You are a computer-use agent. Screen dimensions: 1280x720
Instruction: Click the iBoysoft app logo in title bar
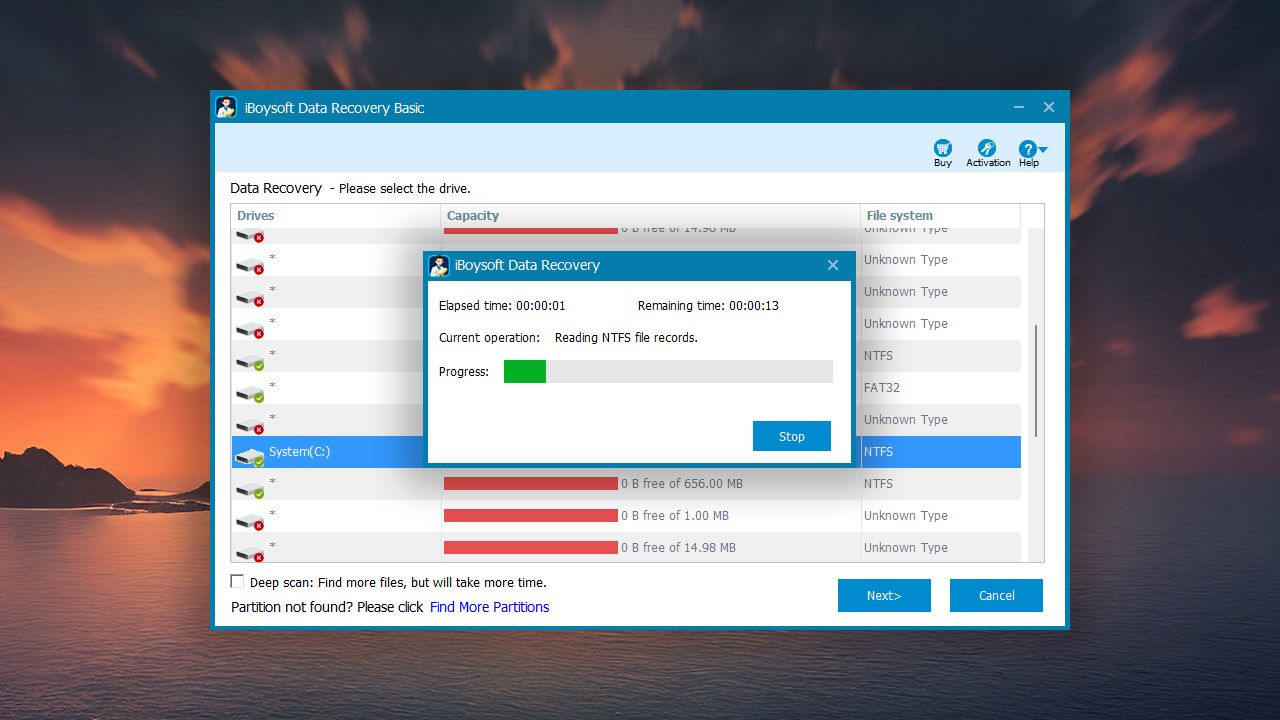(x=226, y=108)
